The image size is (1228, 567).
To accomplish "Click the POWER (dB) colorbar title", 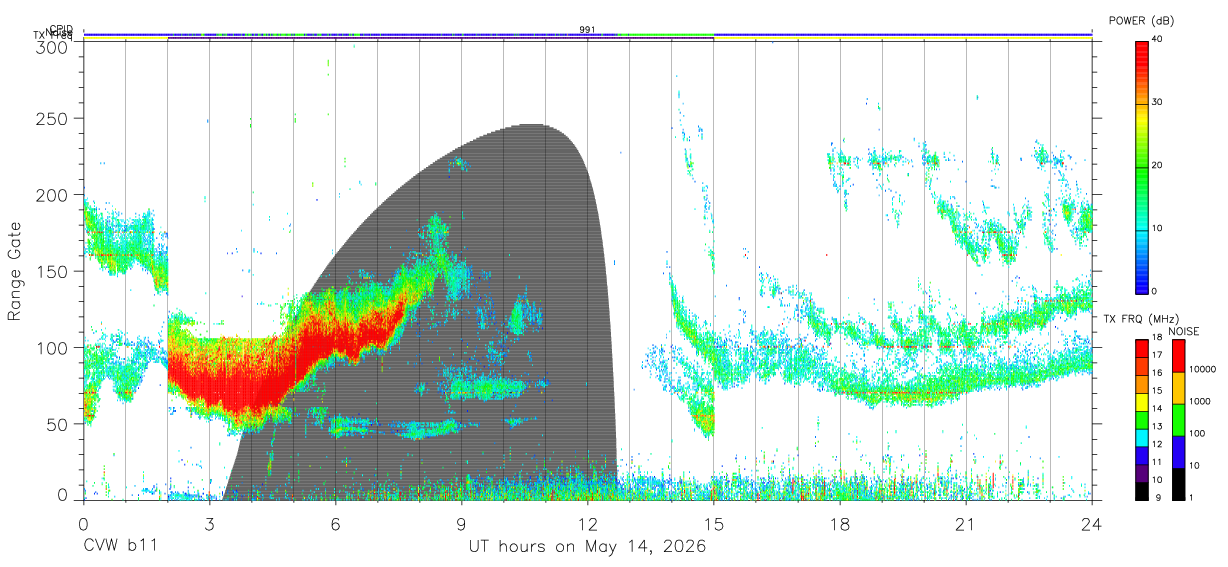I will (1143, 21).
